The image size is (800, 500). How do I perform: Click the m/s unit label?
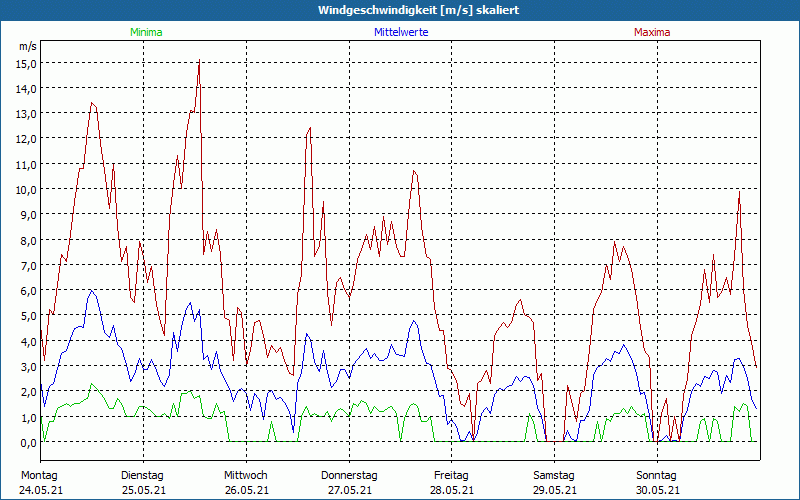pyautogui.click(x=27, y=46)
